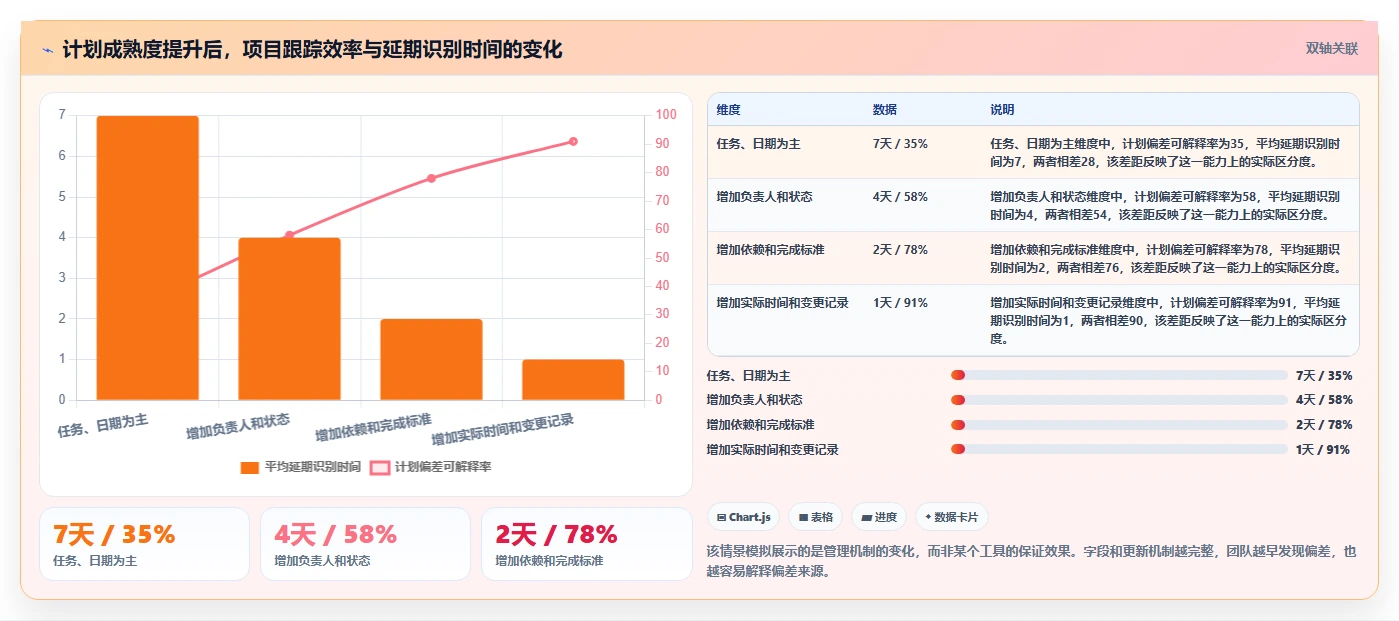The width and height of the screenshot is (1399, 621).
Task: Click the lightning icon beside the title
Action: (x=47, y=50)
